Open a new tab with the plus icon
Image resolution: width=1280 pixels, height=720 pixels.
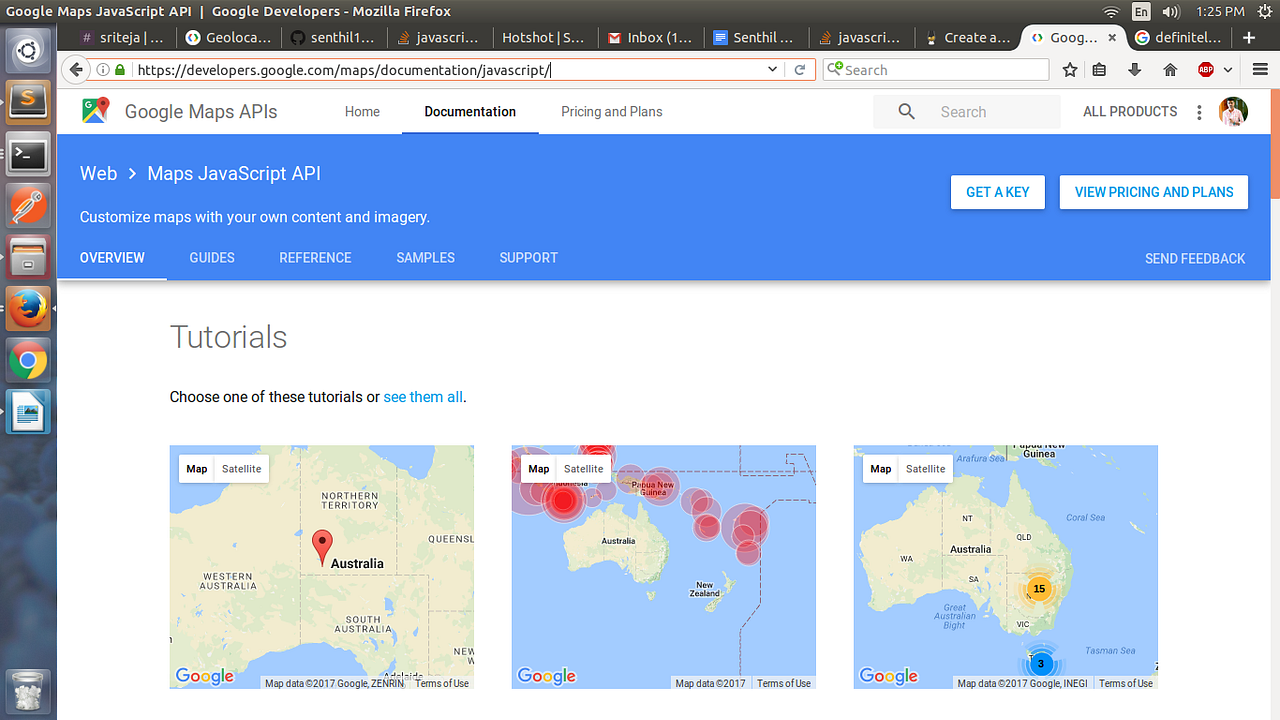[x=1249, y=38]
